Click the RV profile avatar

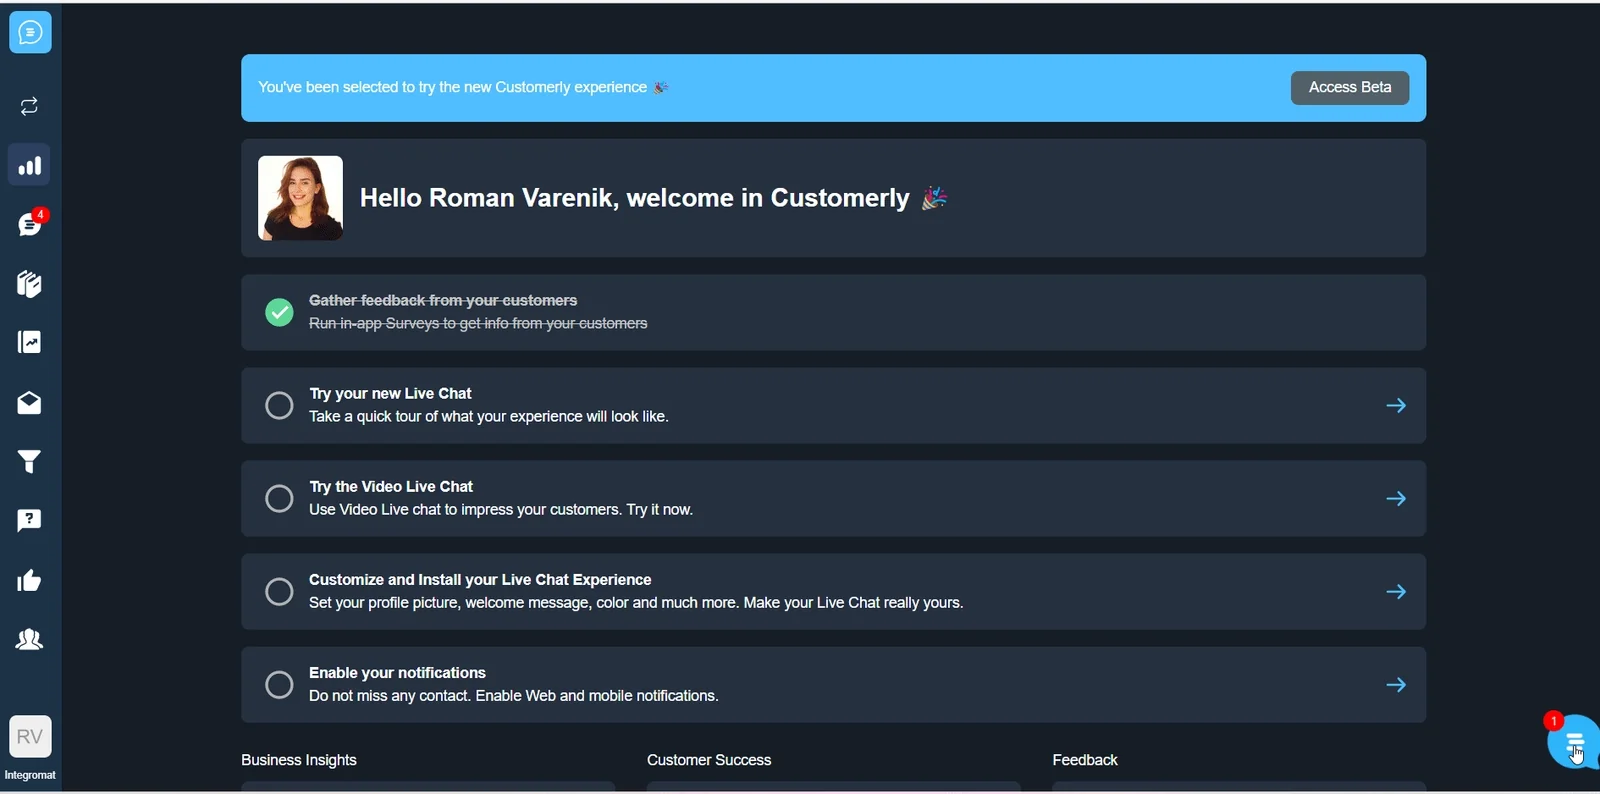[x=30, y=737]
